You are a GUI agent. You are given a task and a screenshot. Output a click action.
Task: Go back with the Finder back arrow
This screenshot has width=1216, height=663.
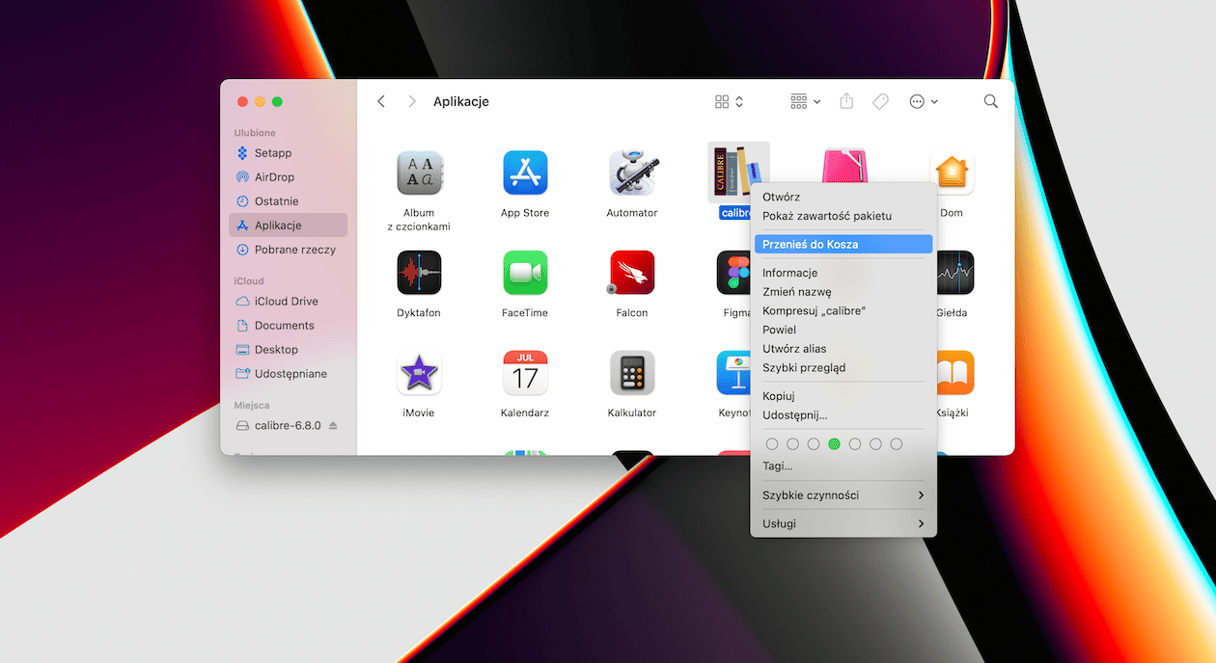point(381,102)
